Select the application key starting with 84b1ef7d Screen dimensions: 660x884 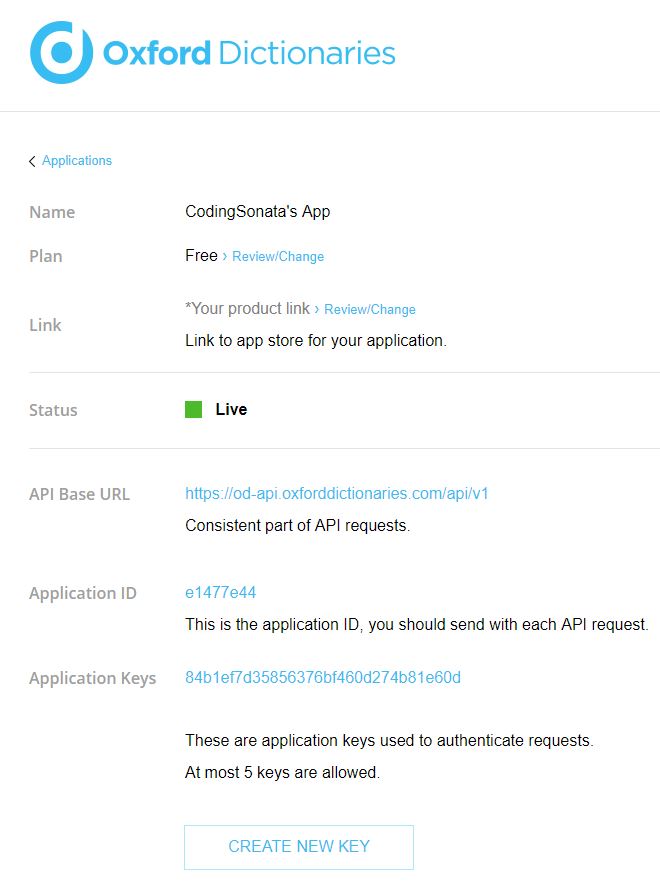point(322,678)
